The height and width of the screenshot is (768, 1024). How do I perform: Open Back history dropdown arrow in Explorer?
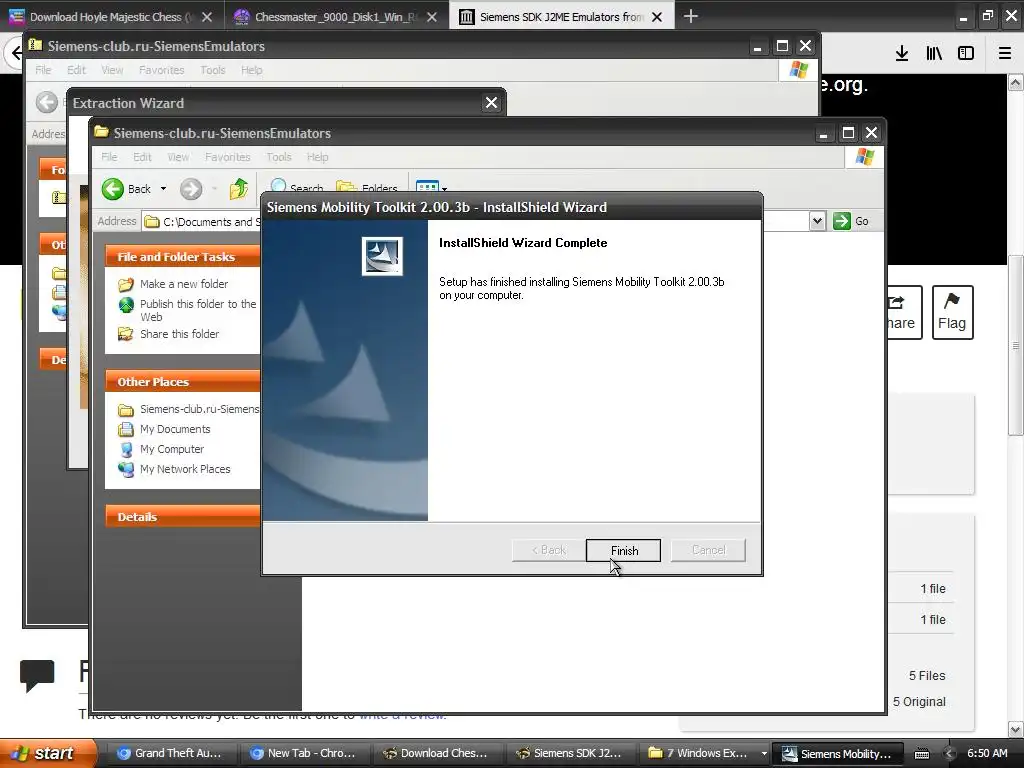tap(163, 189)
